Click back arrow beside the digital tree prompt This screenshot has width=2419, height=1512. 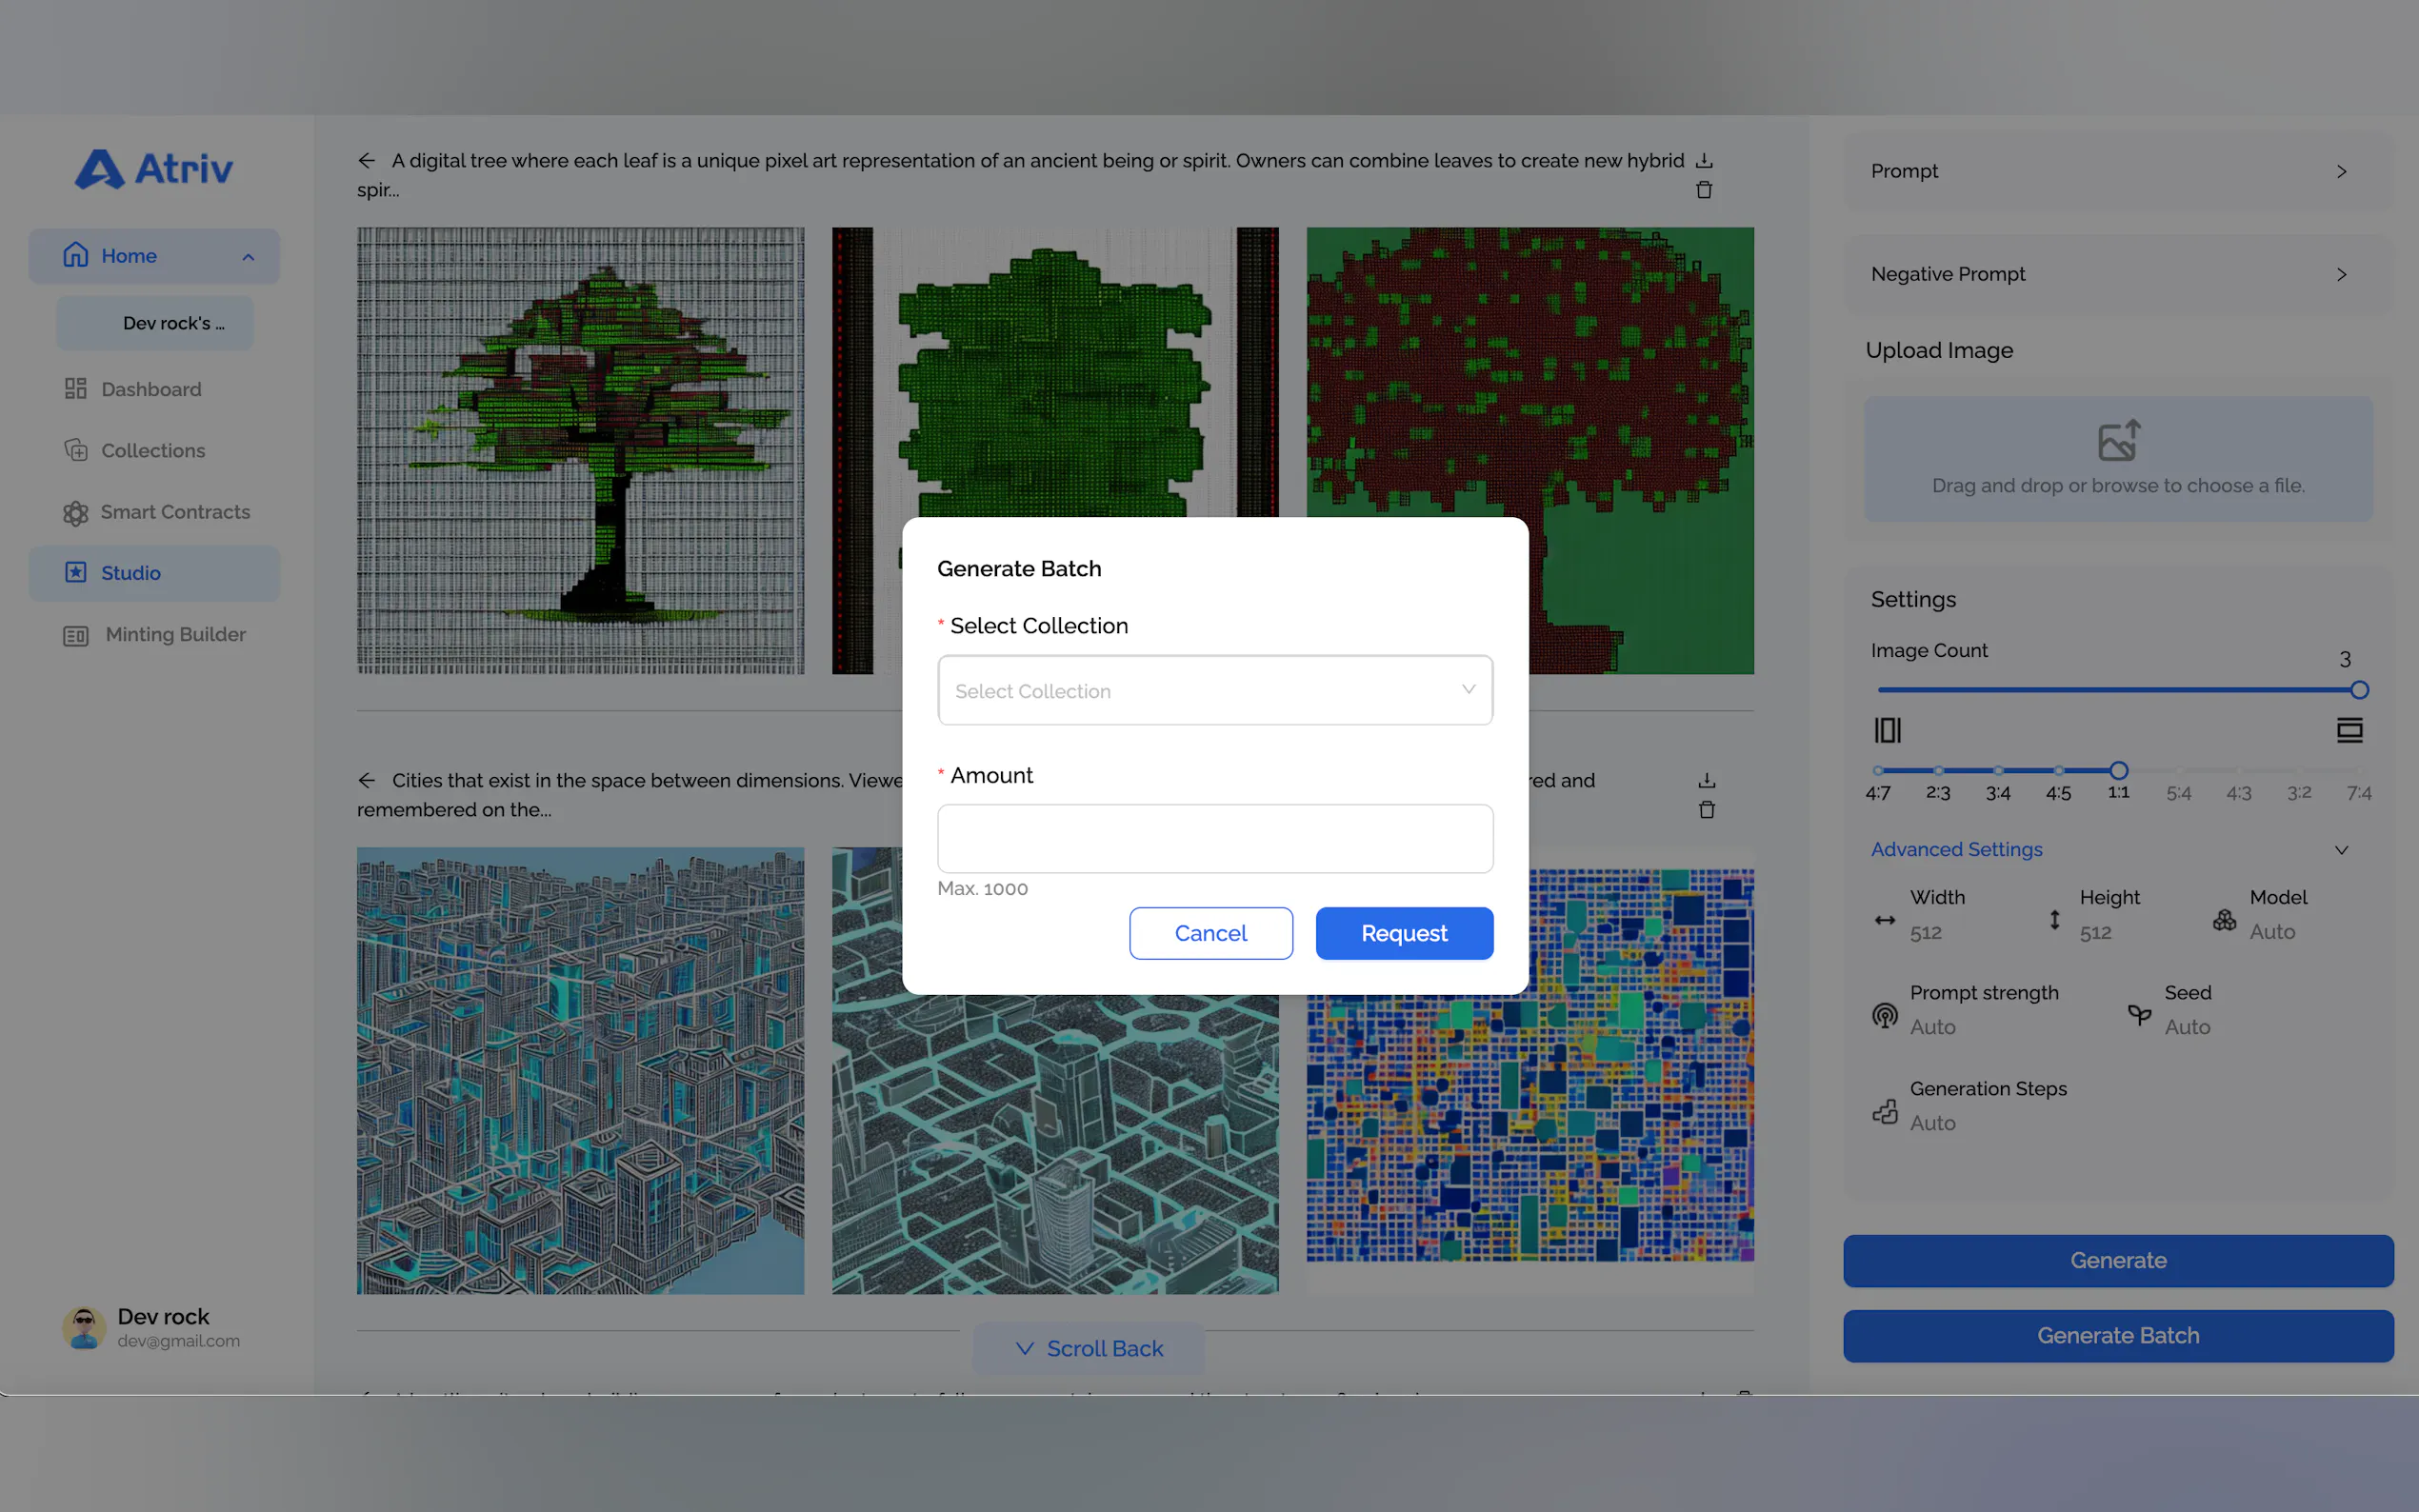367,161
